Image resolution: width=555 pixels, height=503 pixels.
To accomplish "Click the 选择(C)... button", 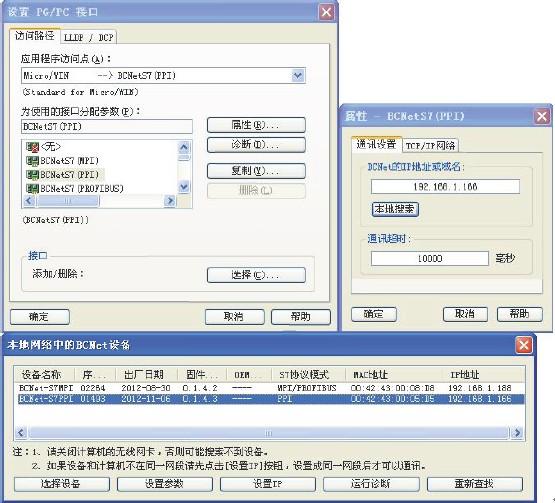I will [256, 275].
